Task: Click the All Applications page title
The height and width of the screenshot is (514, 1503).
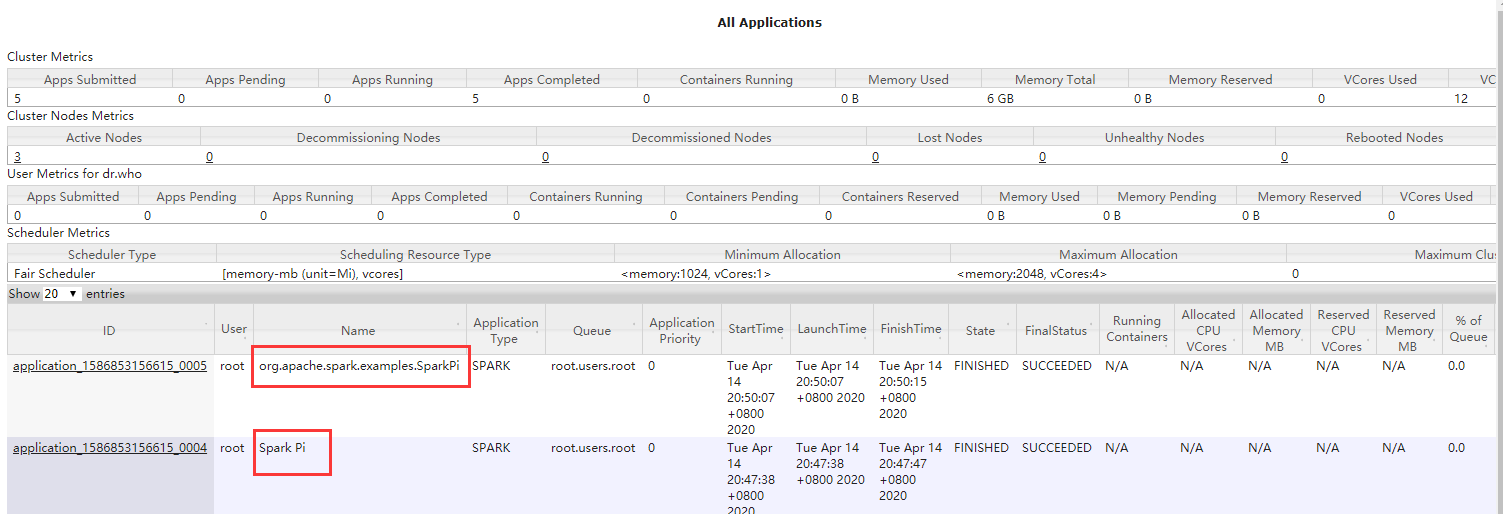Action: (769, 22)
